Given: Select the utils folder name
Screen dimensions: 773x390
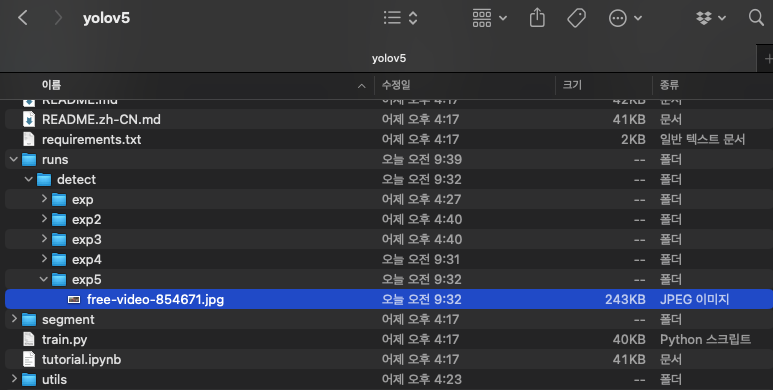Looking at the screenshot, I should coord(54,380).
